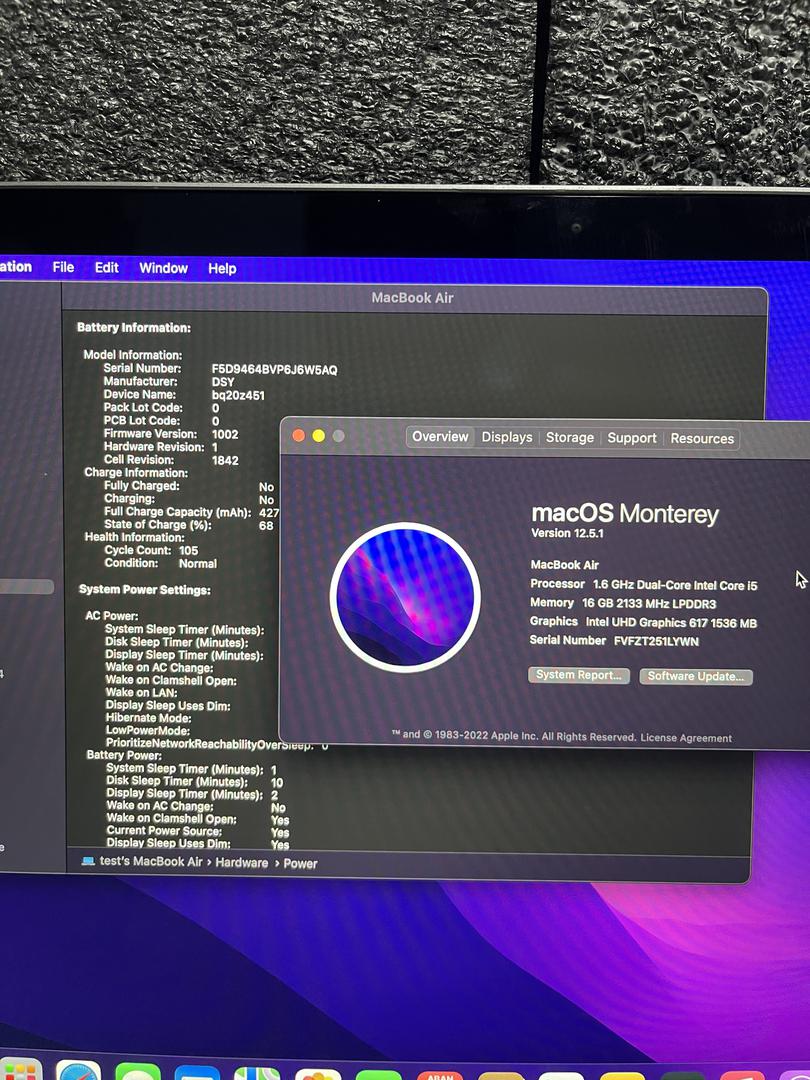This screenshot has width=810, height=1080.
Task: Click the macOS Monterey title text
Action: click(625, 513)
